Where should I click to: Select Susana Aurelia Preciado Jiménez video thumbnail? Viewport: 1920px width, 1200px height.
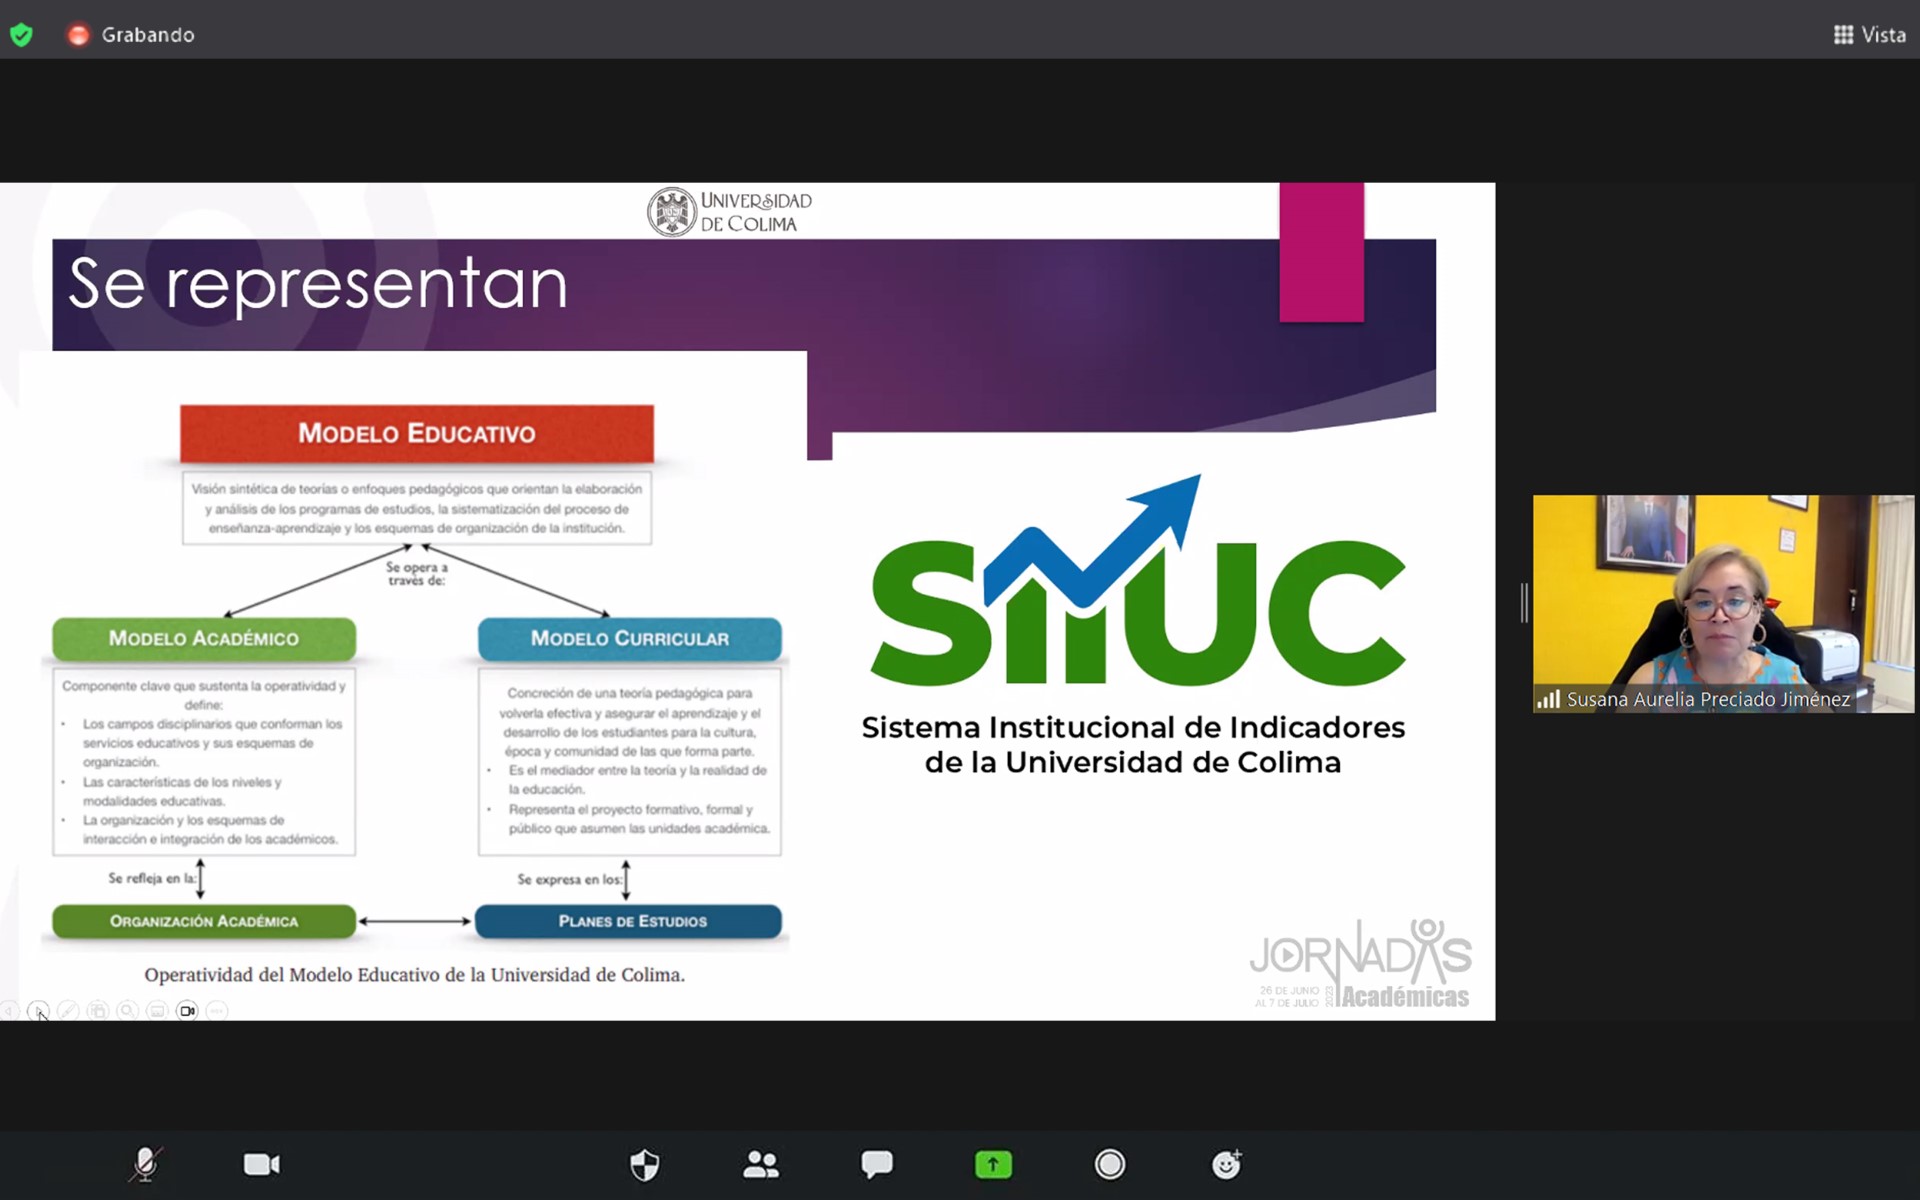(x=1723, y=603)
